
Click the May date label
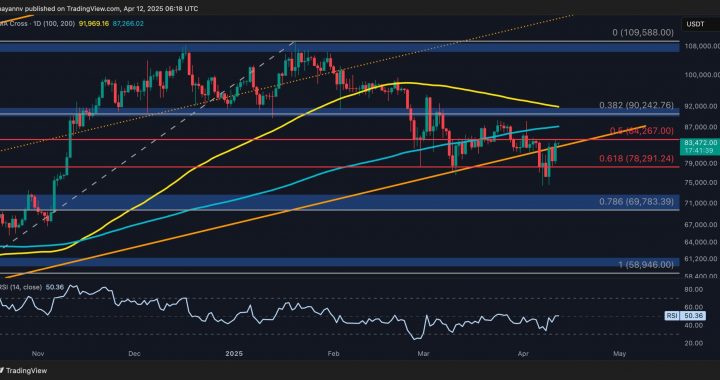click(619, 354)
